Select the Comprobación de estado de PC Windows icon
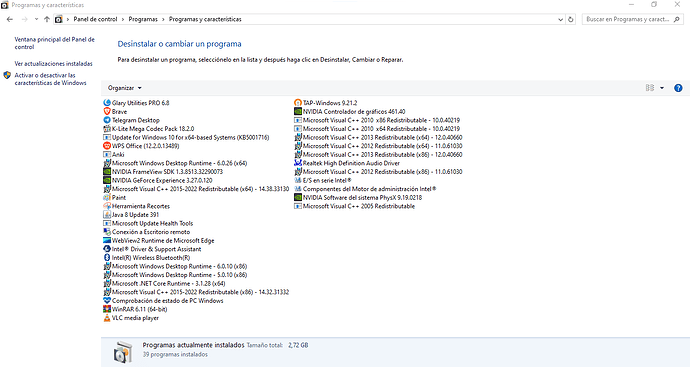 (106, 301)
